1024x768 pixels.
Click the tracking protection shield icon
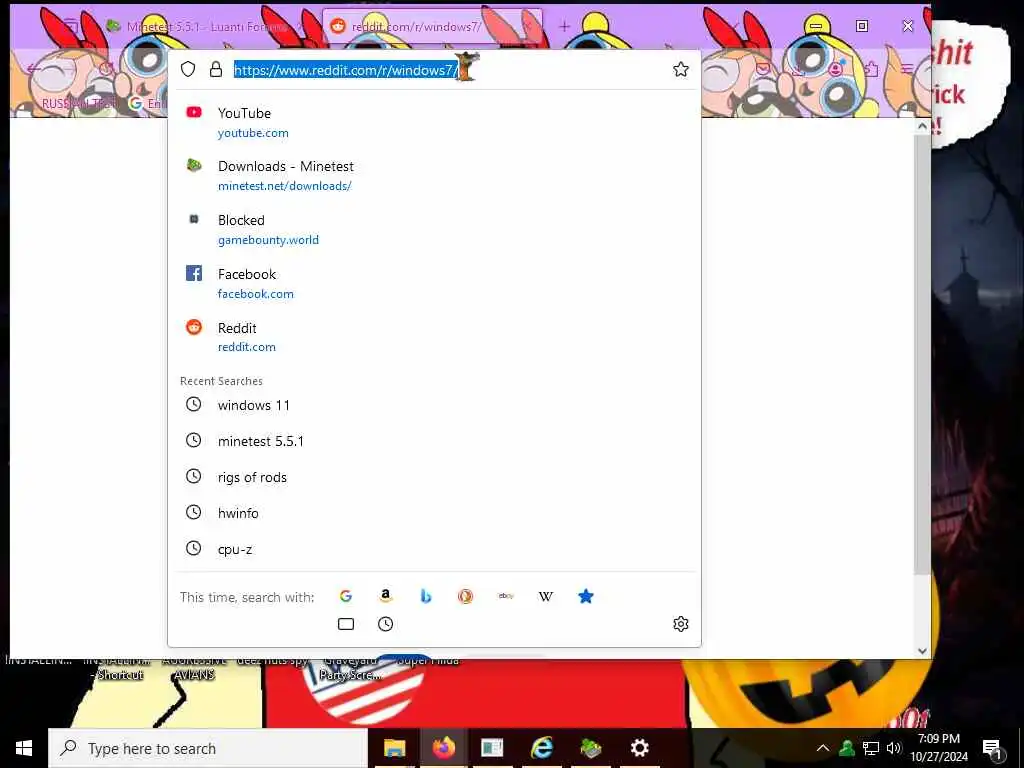(x=188, y=69)
